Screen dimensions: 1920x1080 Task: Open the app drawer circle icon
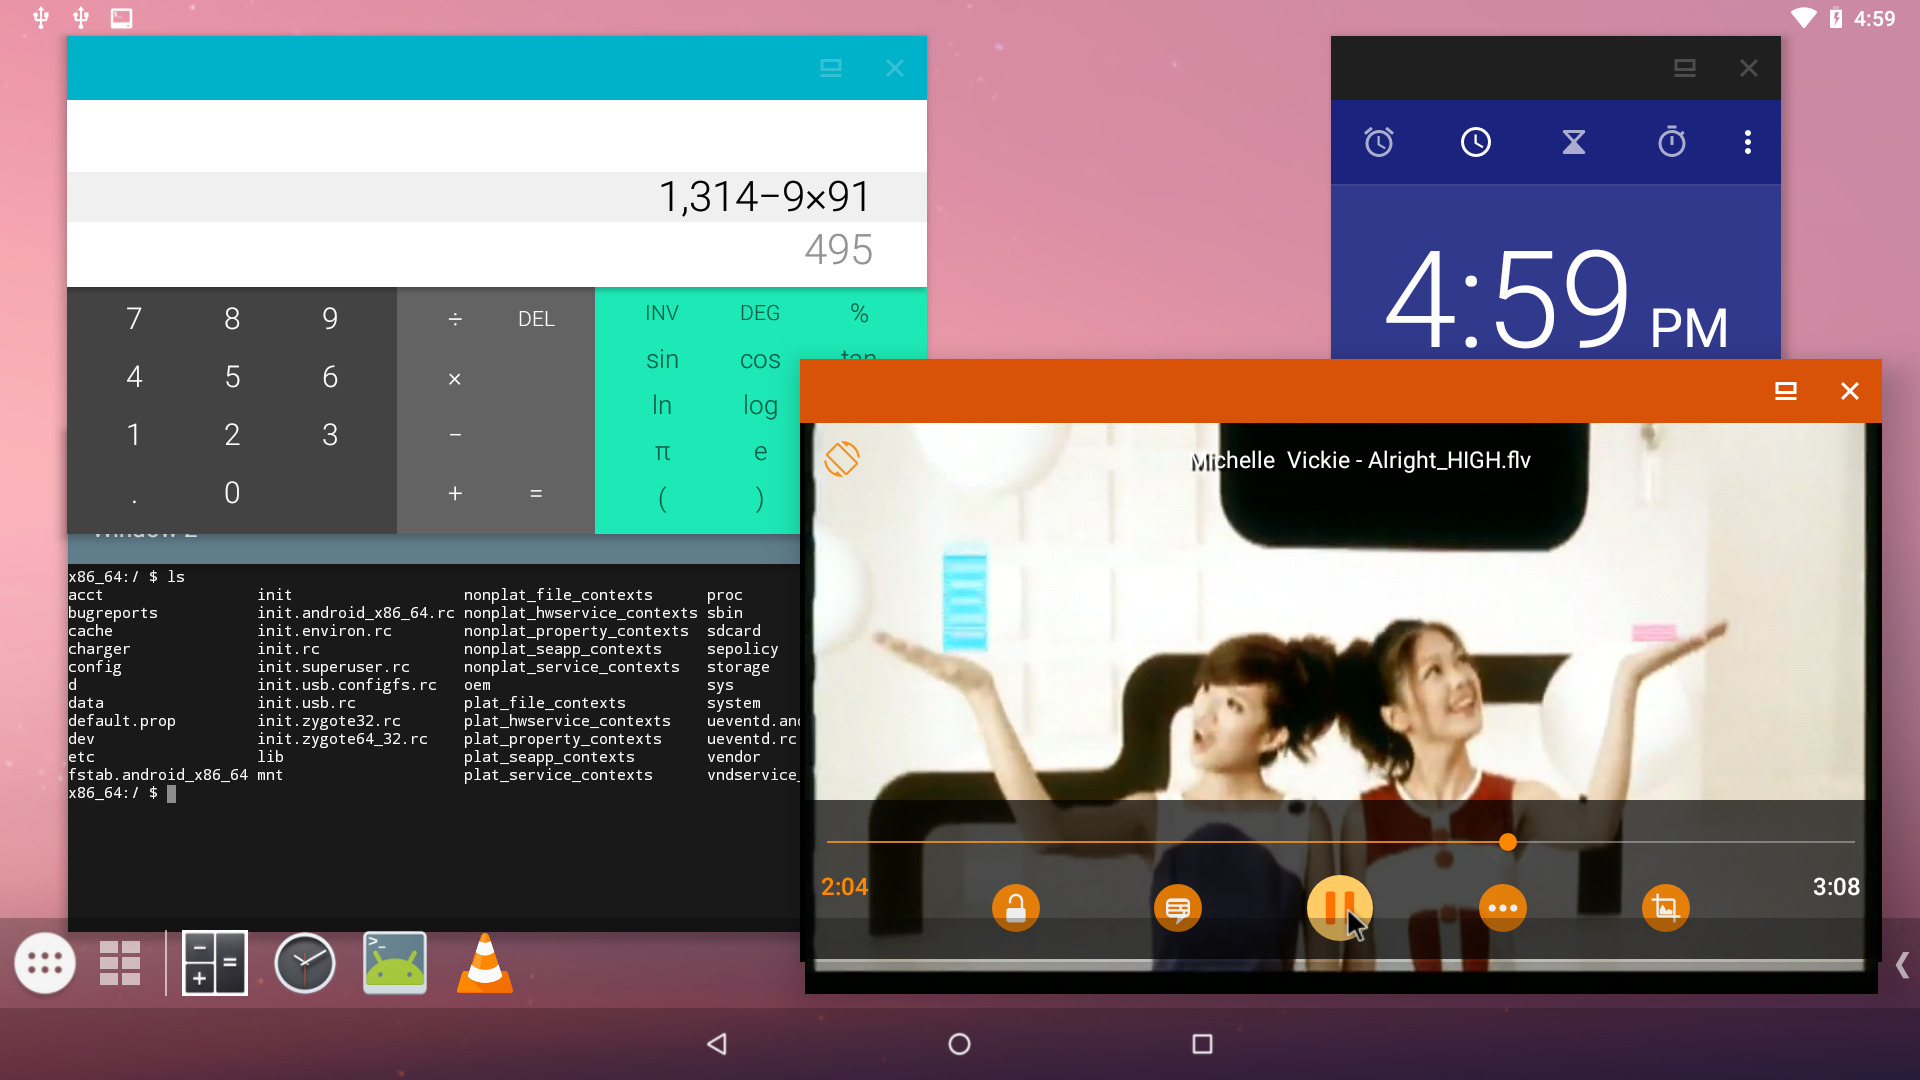pos(45,963)
